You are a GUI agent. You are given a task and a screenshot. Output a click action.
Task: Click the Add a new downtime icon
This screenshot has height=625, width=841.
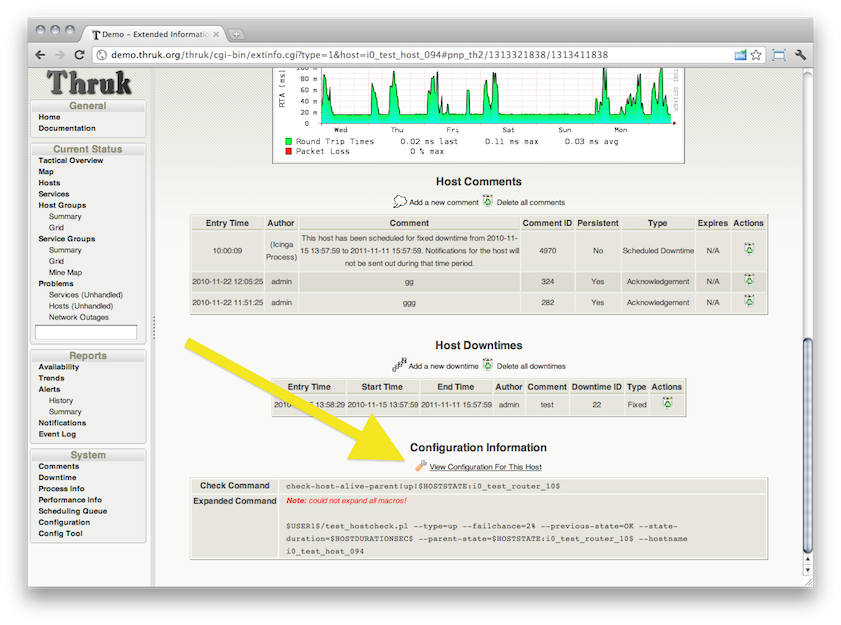click(x=399, y=365)
